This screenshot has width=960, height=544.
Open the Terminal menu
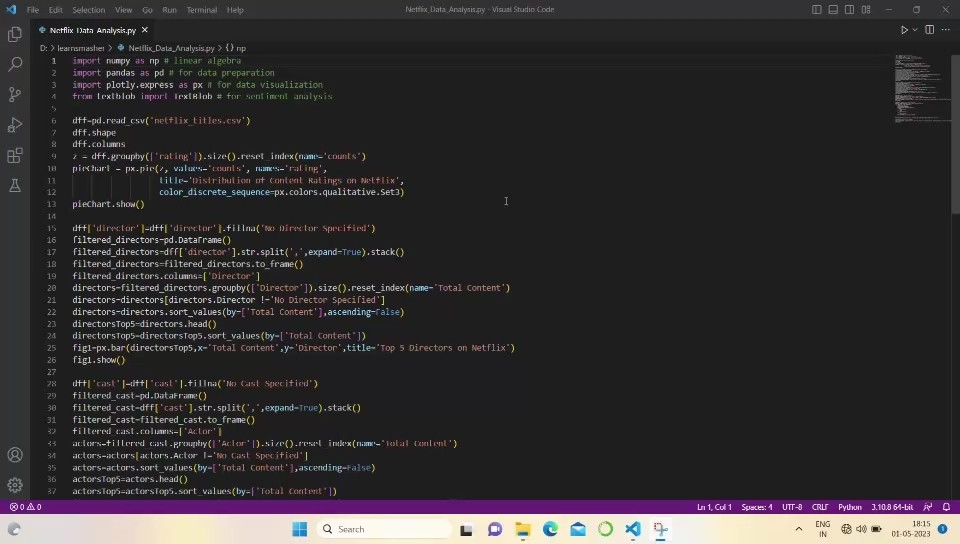click(x=202, y=10)
